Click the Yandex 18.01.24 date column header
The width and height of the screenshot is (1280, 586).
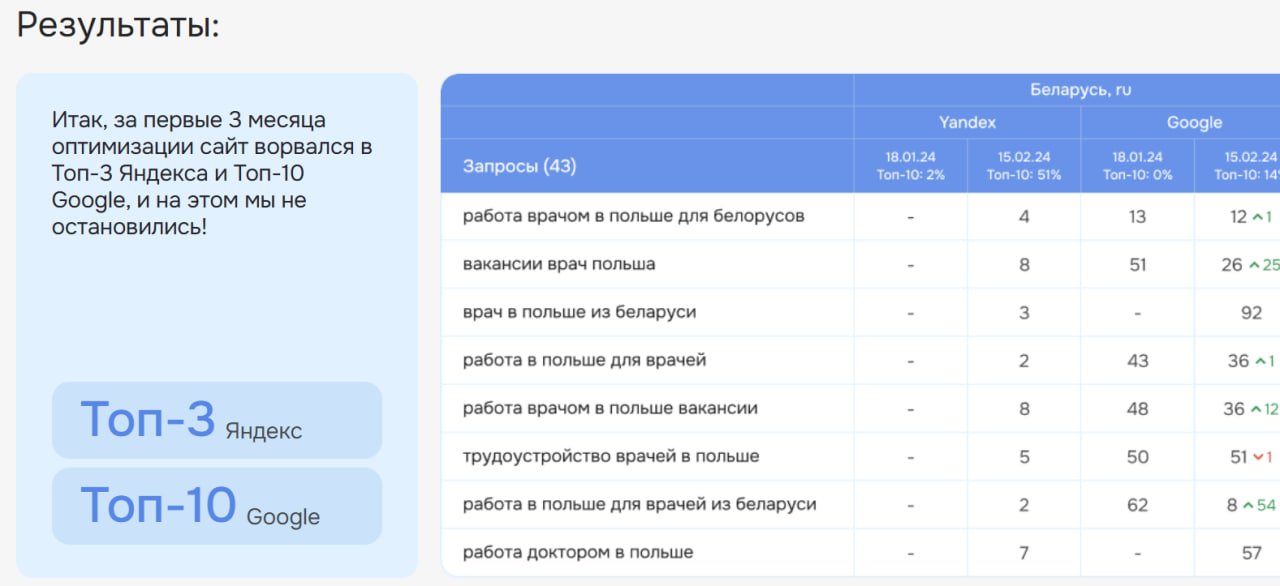coord(911,166)
